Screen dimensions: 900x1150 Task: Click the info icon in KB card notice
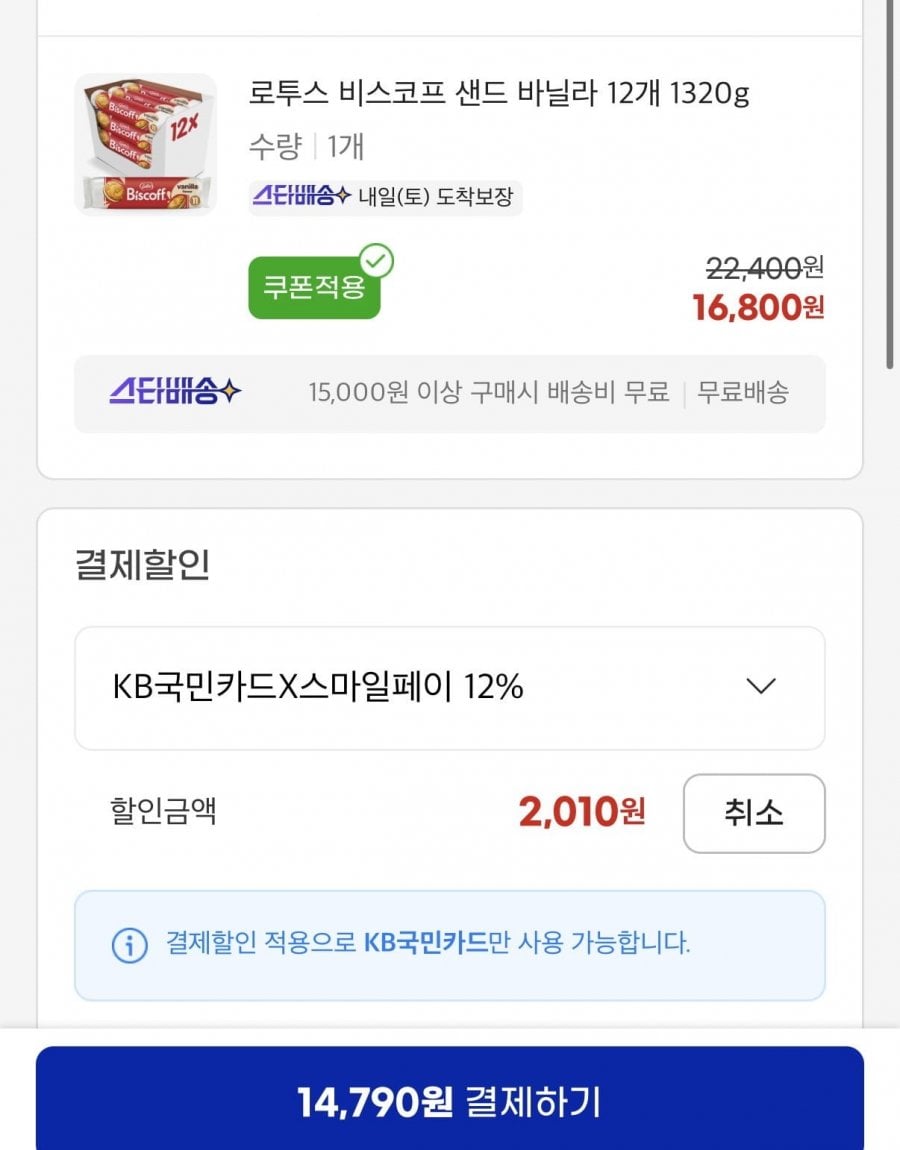pyautogui.click(x=130, y=945)
